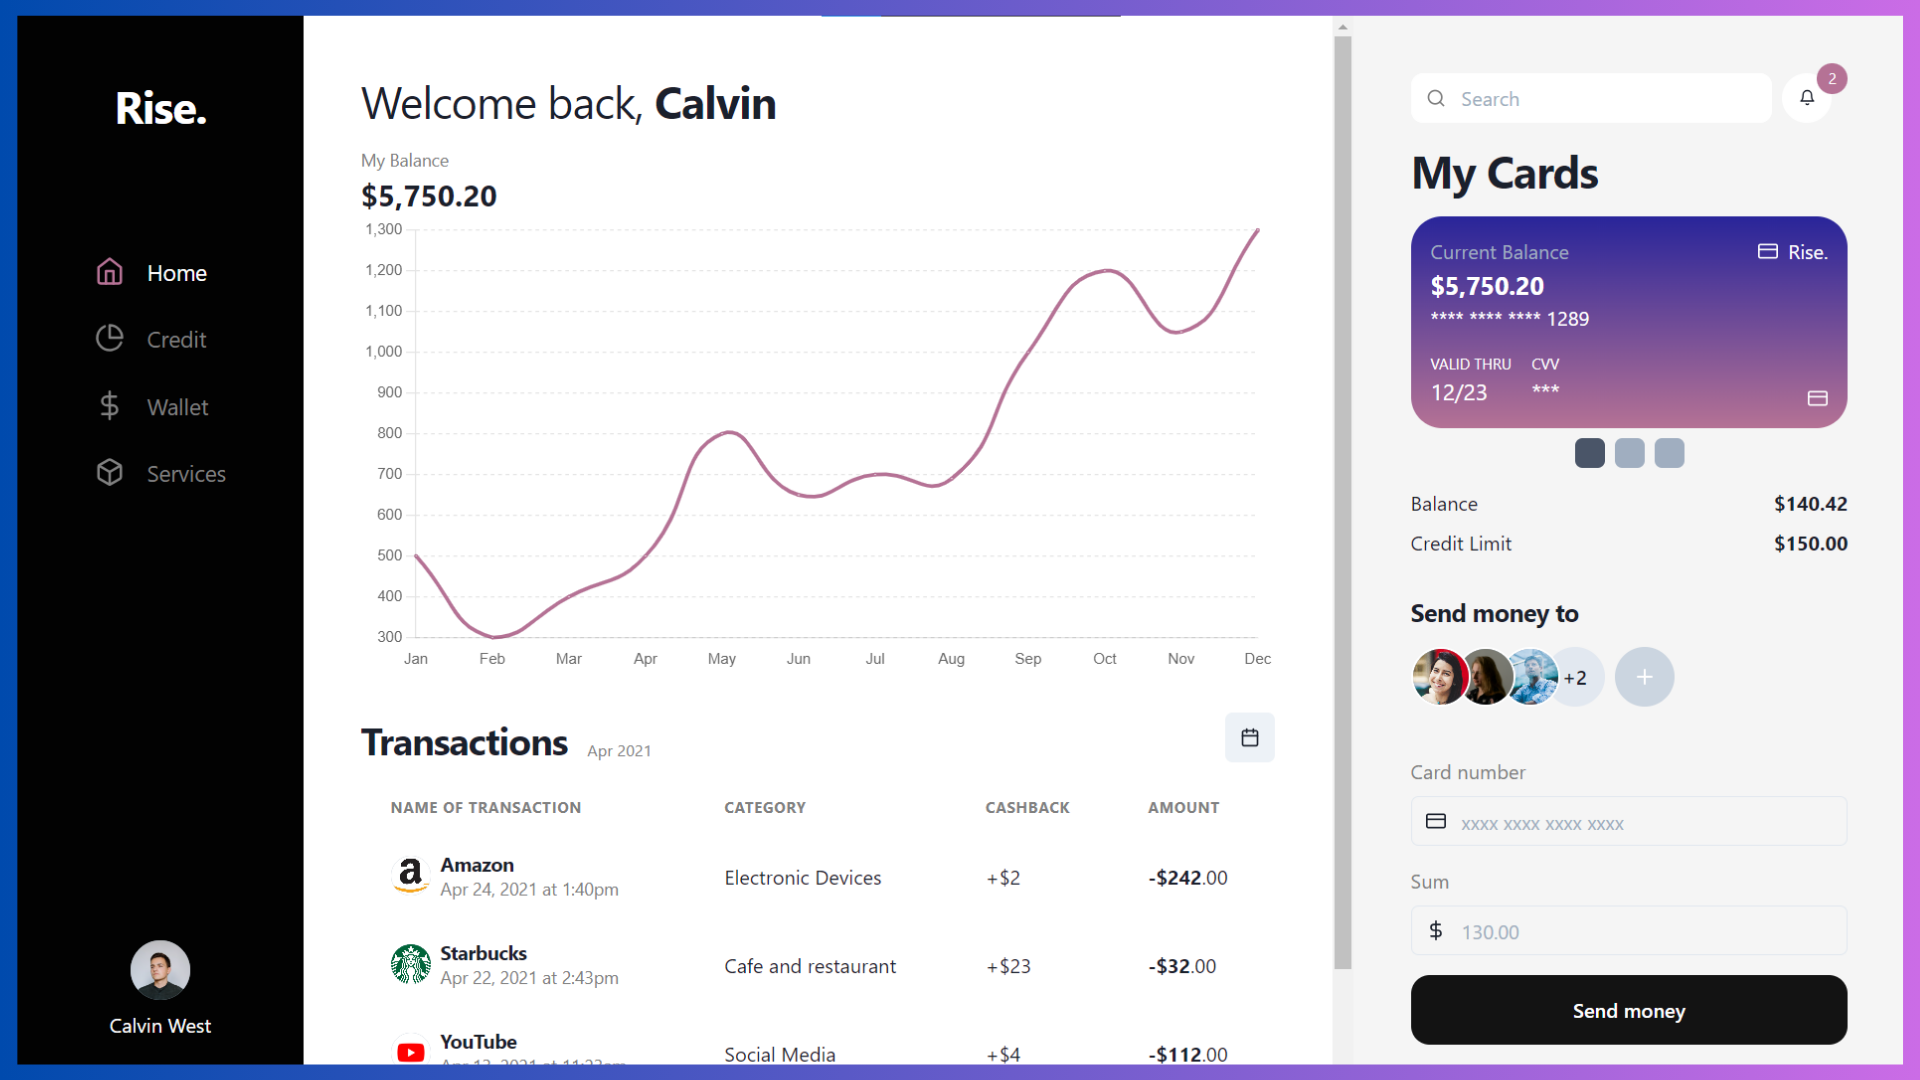Click the card number input field
The image size is (1920, 1080).
point(1629,823)
